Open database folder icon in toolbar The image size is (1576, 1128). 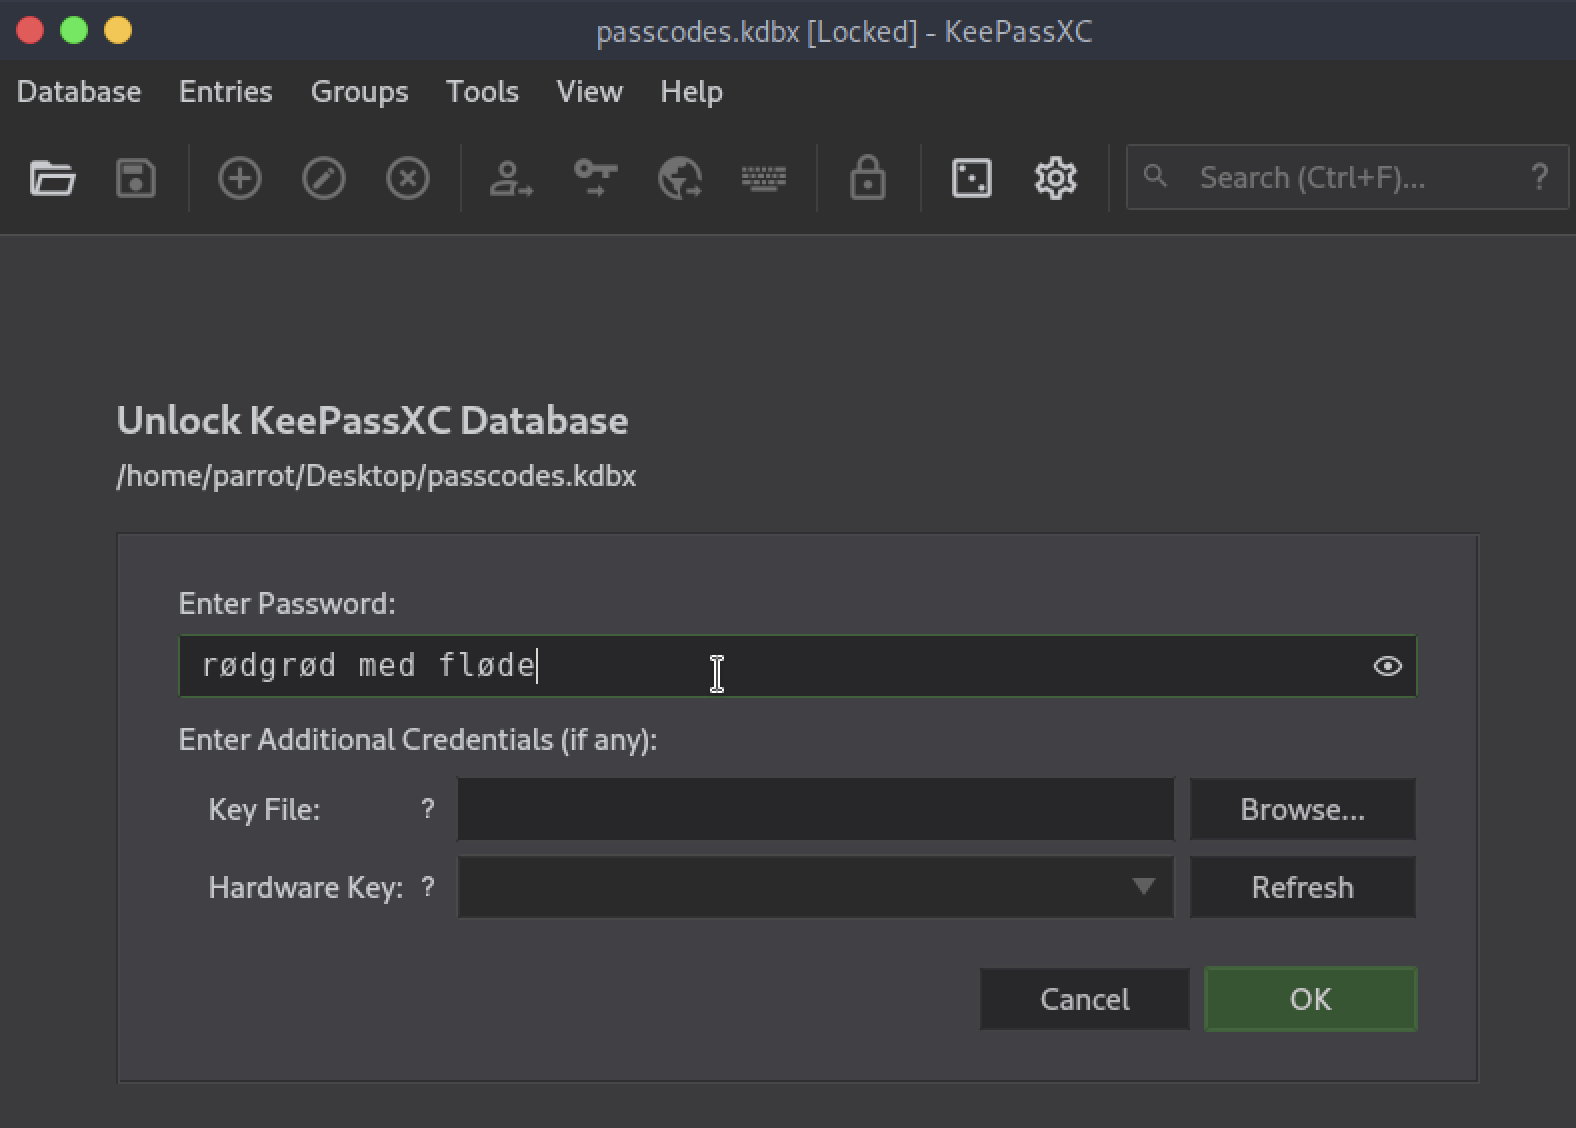(52, 179)
